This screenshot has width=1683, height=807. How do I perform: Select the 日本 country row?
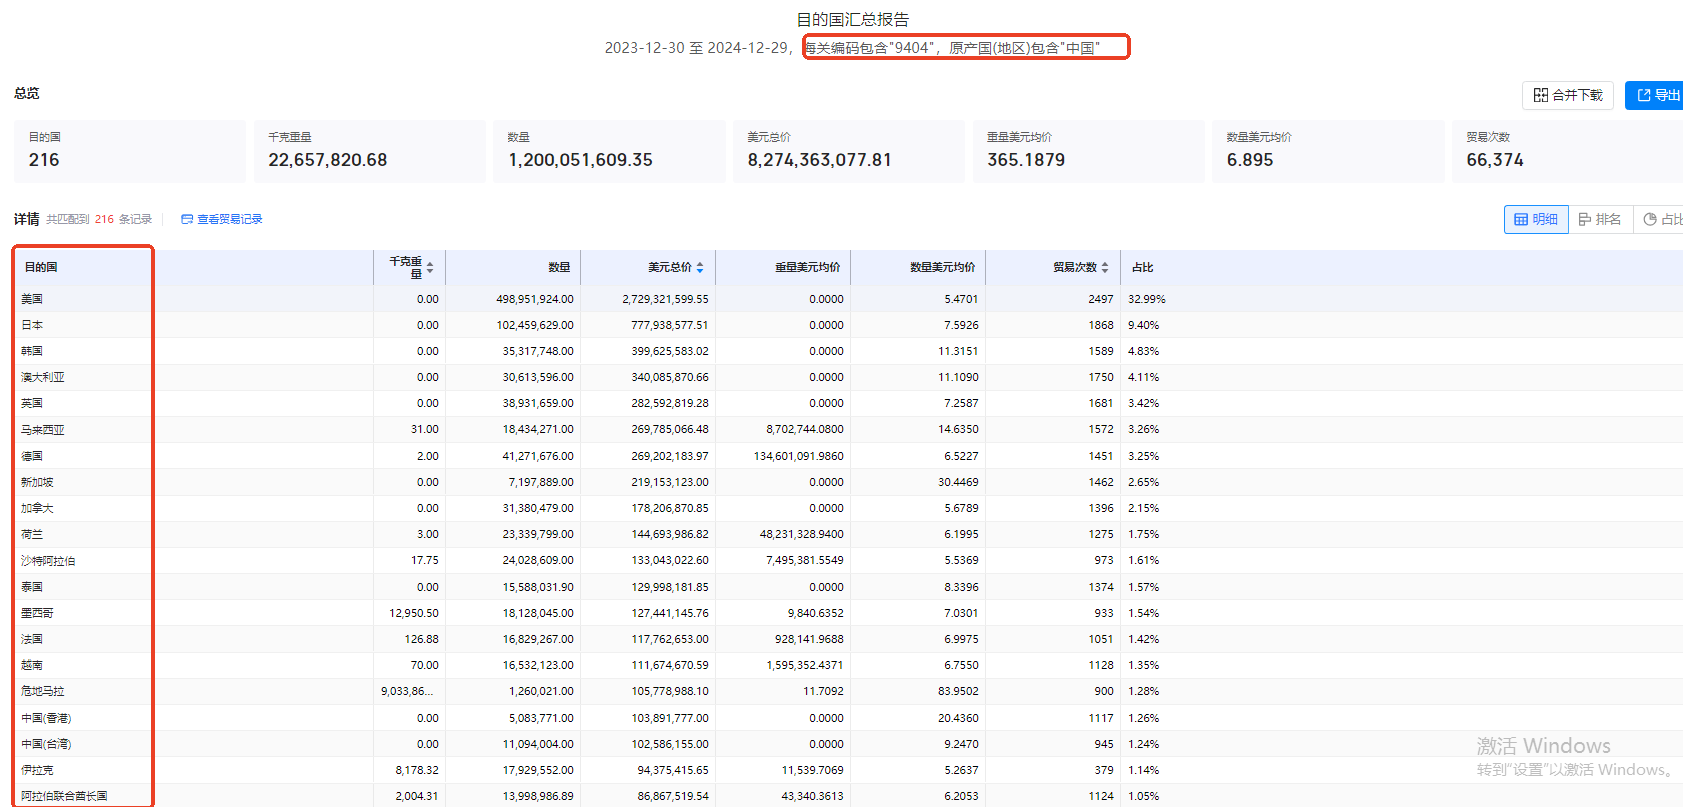click(x=32, y=325)
